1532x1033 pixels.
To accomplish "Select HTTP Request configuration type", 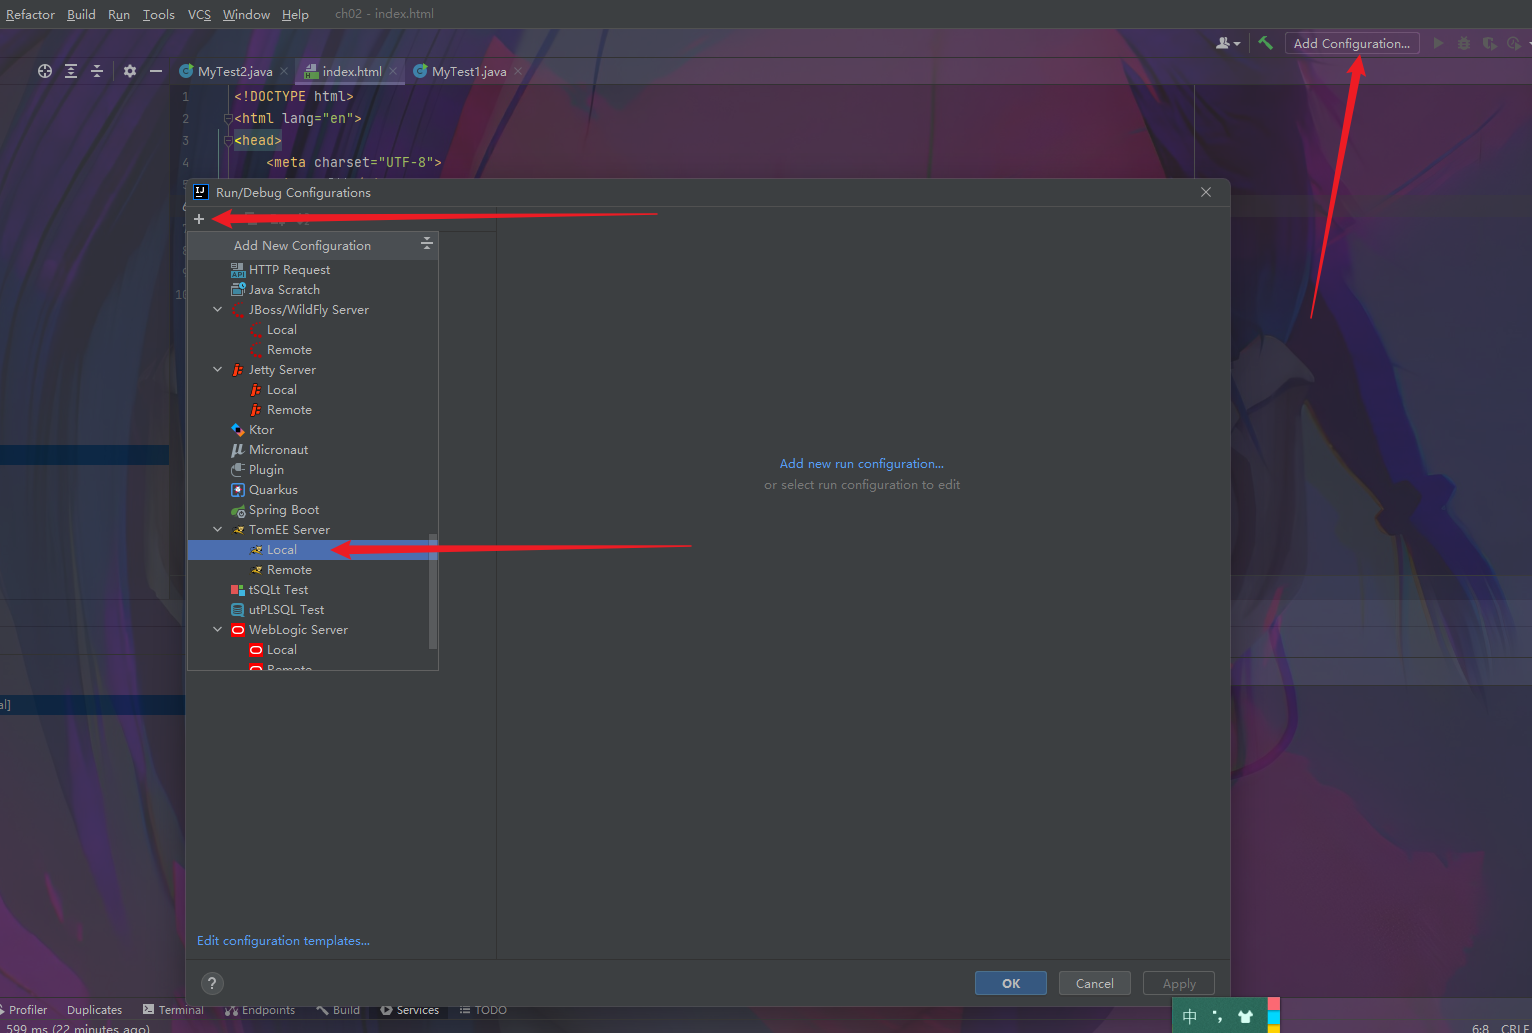I will click(312, 270).
